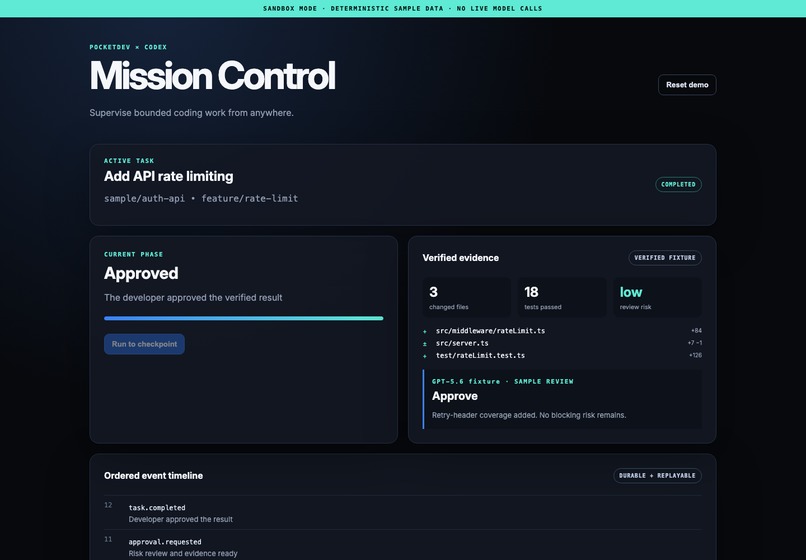Click the Approved phase heading
Image resolution: width=806 pixels, height=560 pixels.
(x=141, y=273)
